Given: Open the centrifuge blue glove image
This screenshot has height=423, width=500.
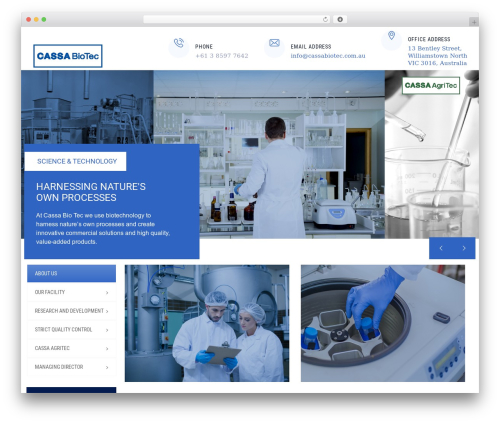Looking at the screenshot, I should click(x=383, y=323).
